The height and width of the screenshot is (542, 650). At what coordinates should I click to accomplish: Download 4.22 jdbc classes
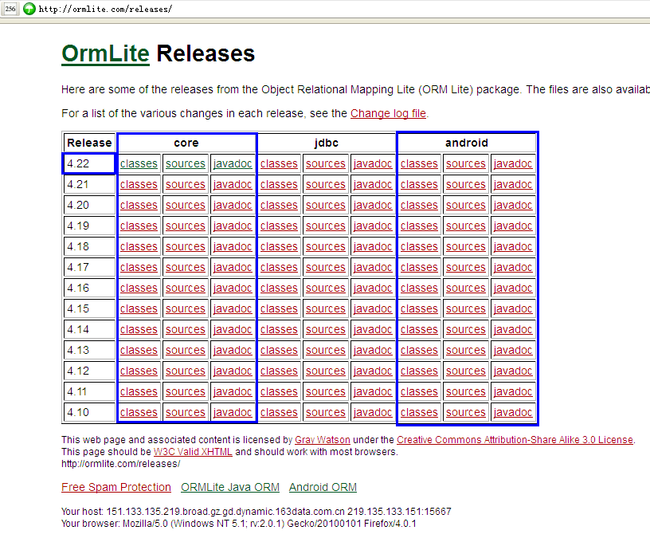(279, 164)
